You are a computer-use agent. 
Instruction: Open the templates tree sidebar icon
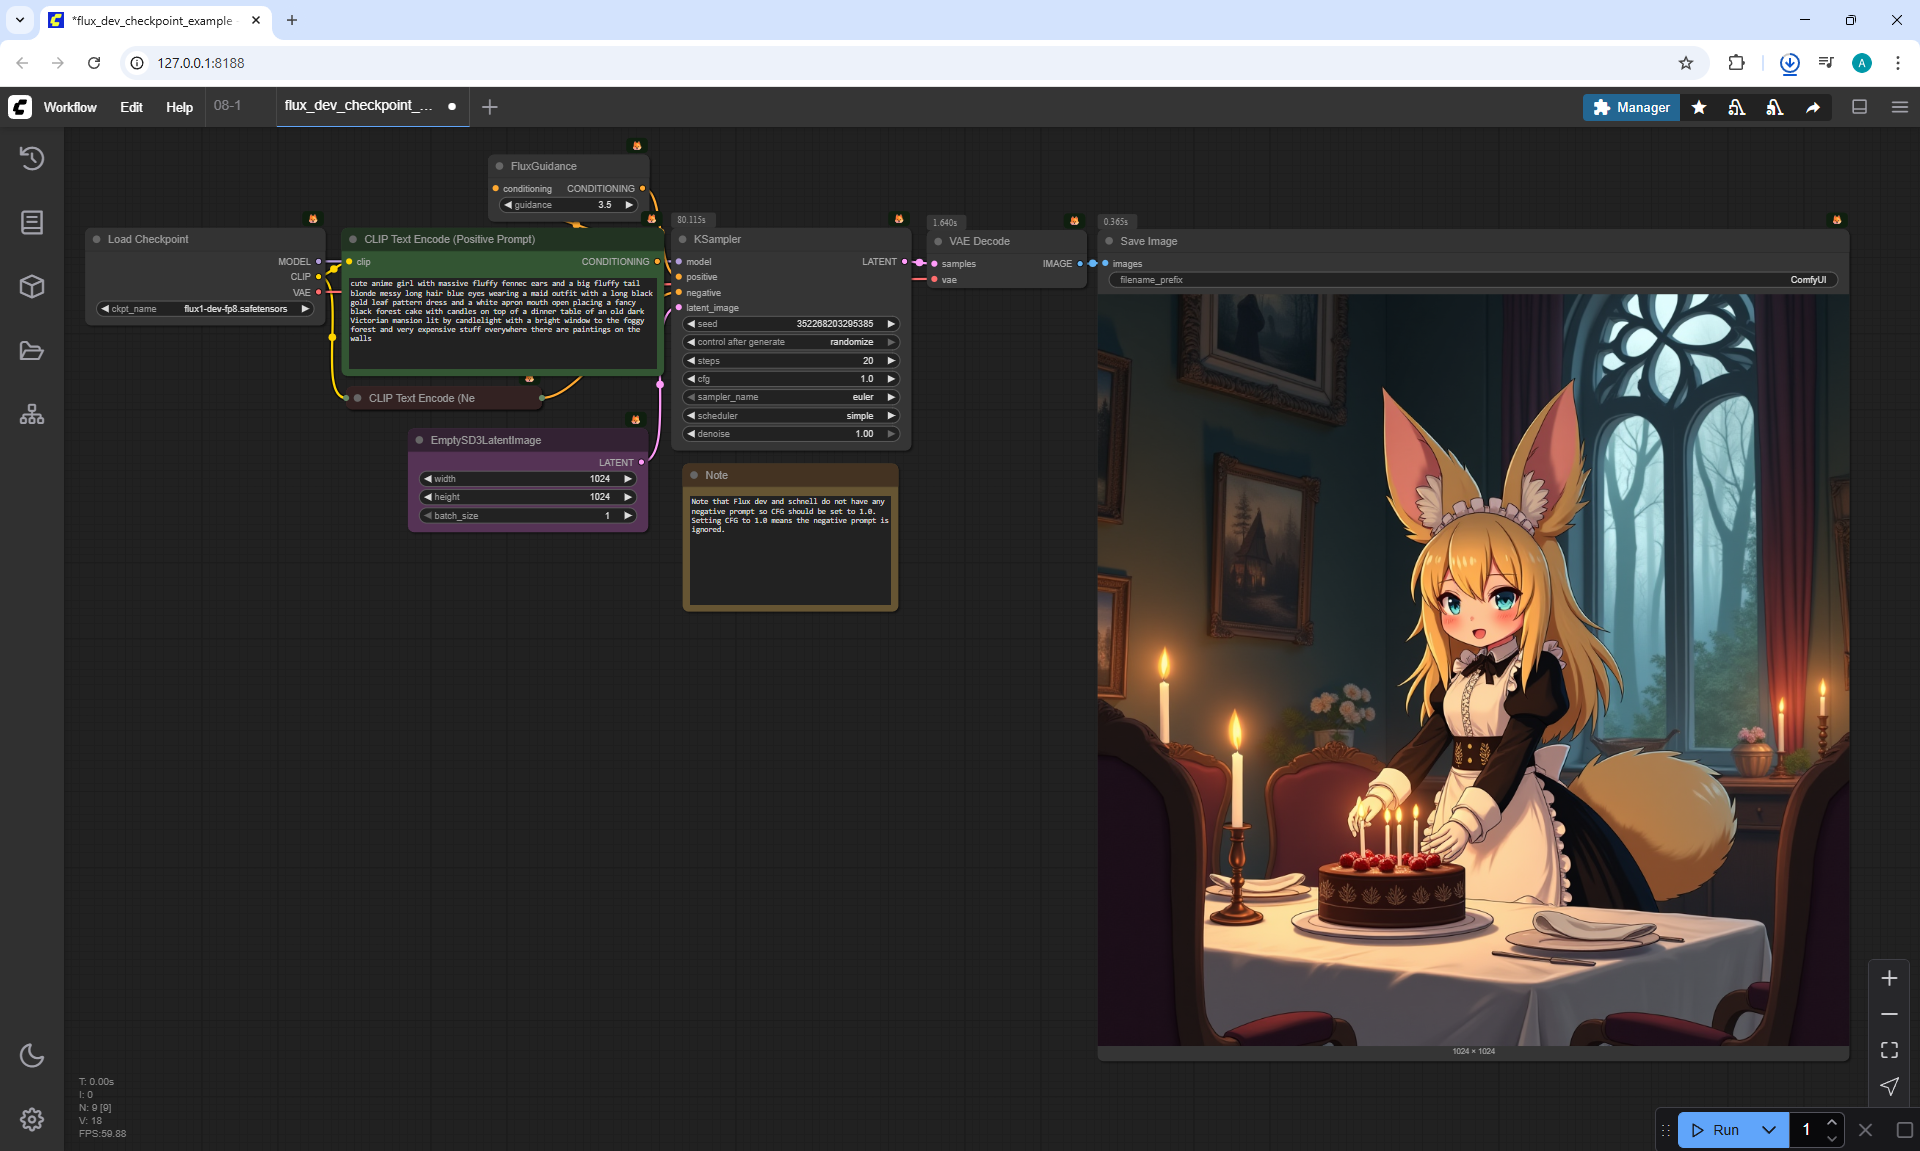(32, 414)
